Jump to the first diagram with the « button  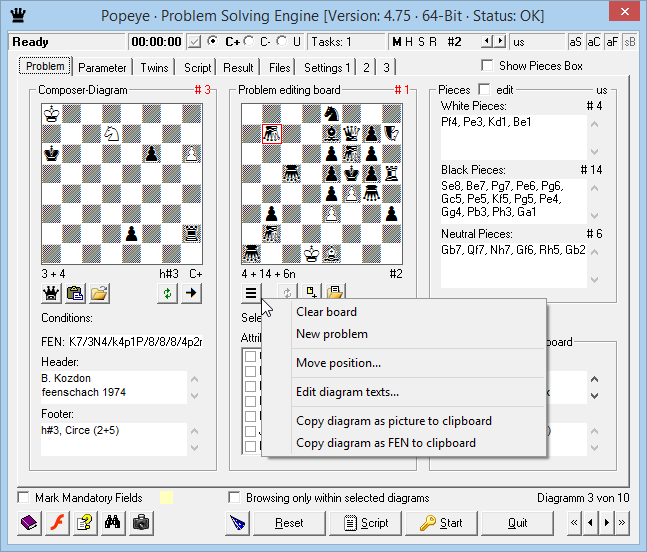click(x=574, y=523)
